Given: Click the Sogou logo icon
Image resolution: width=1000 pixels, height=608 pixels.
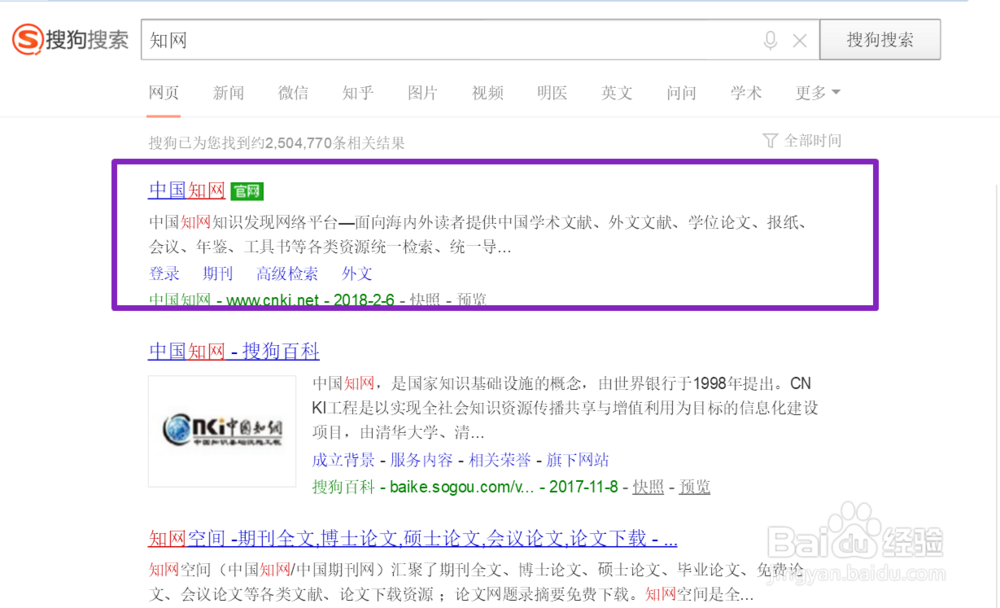Looking at the screenshot, I should tap(28, 40).
